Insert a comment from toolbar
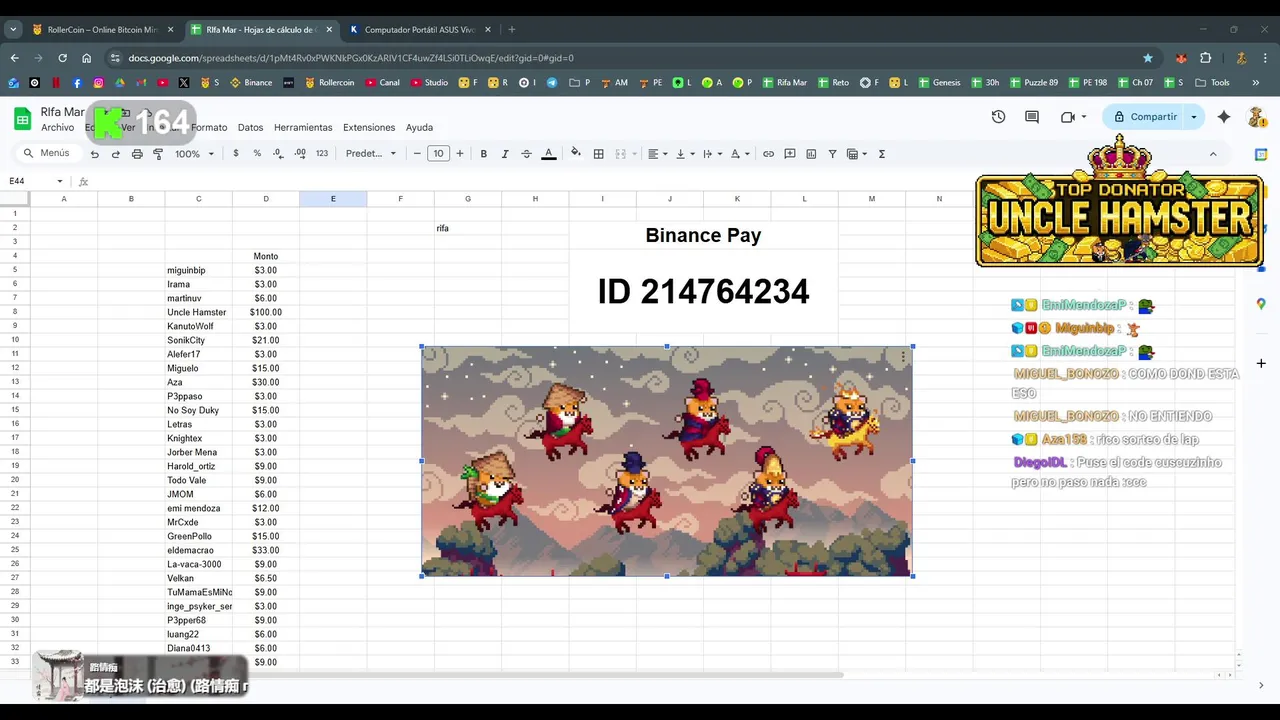1280x720 pixels. coord(790,154)
